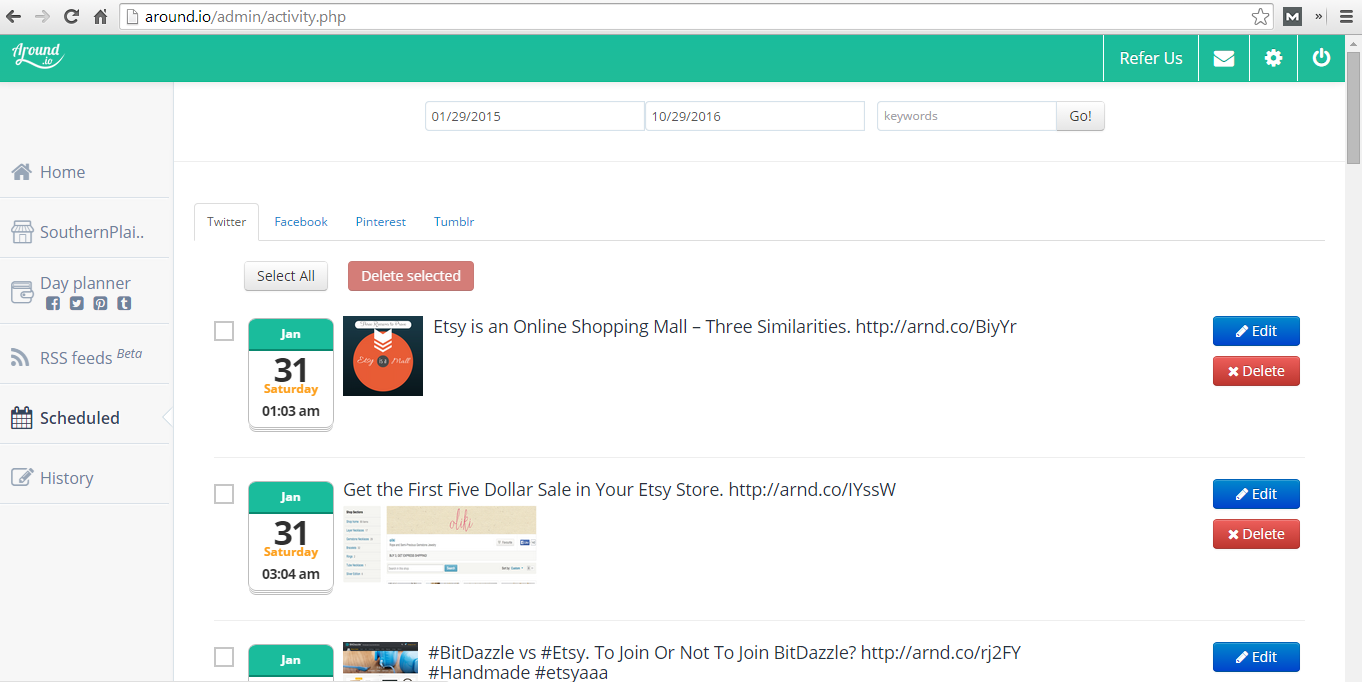Click post text with http://arnd.co/IYssW
The width and height of the screenshot is (1366, 682).
[620, 490]
